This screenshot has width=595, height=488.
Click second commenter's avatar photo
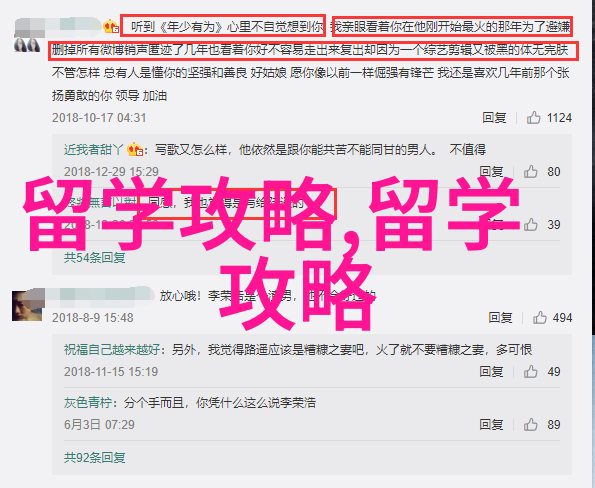[x=27, y=305]
